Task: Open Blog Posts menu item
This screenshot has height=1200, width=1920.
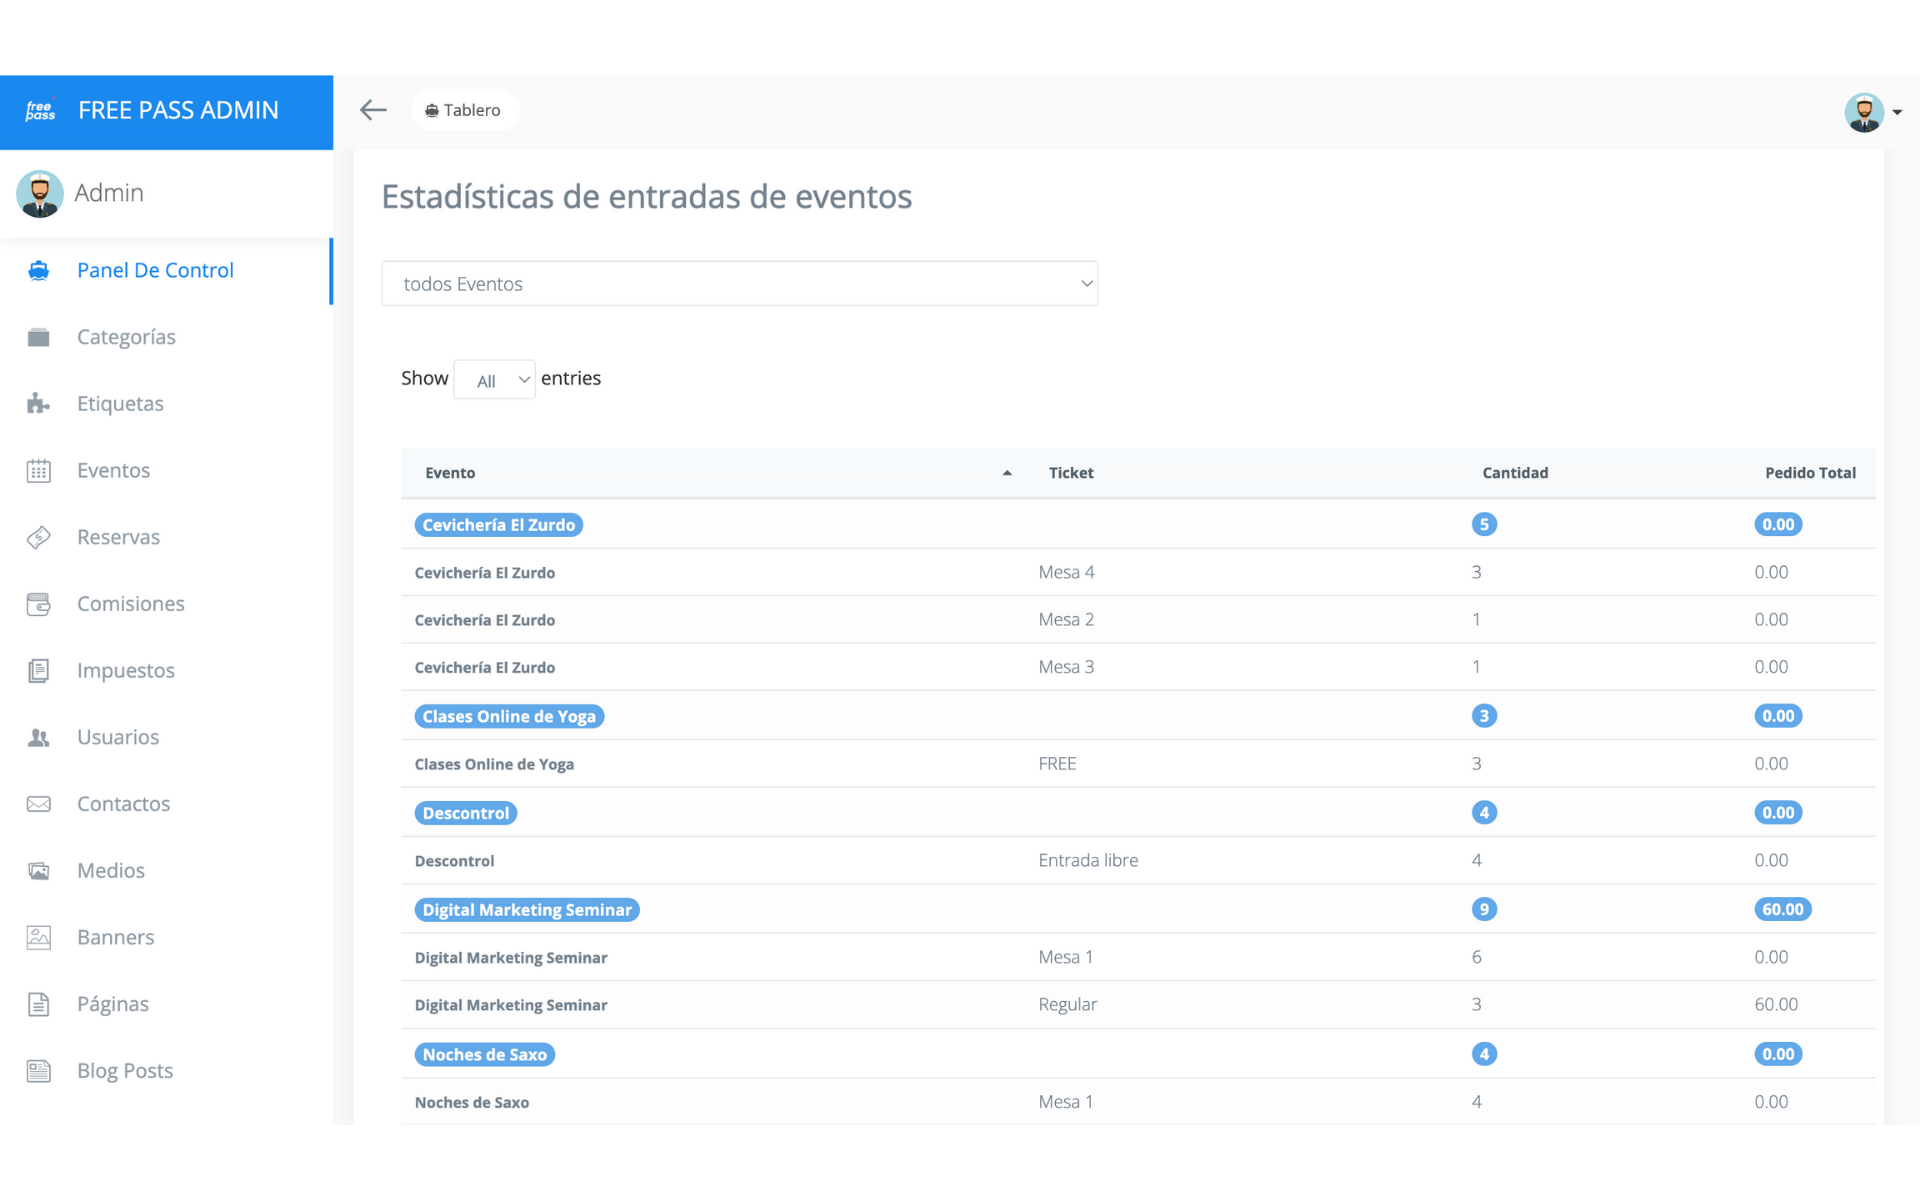Action: [x=124, y=1071]
